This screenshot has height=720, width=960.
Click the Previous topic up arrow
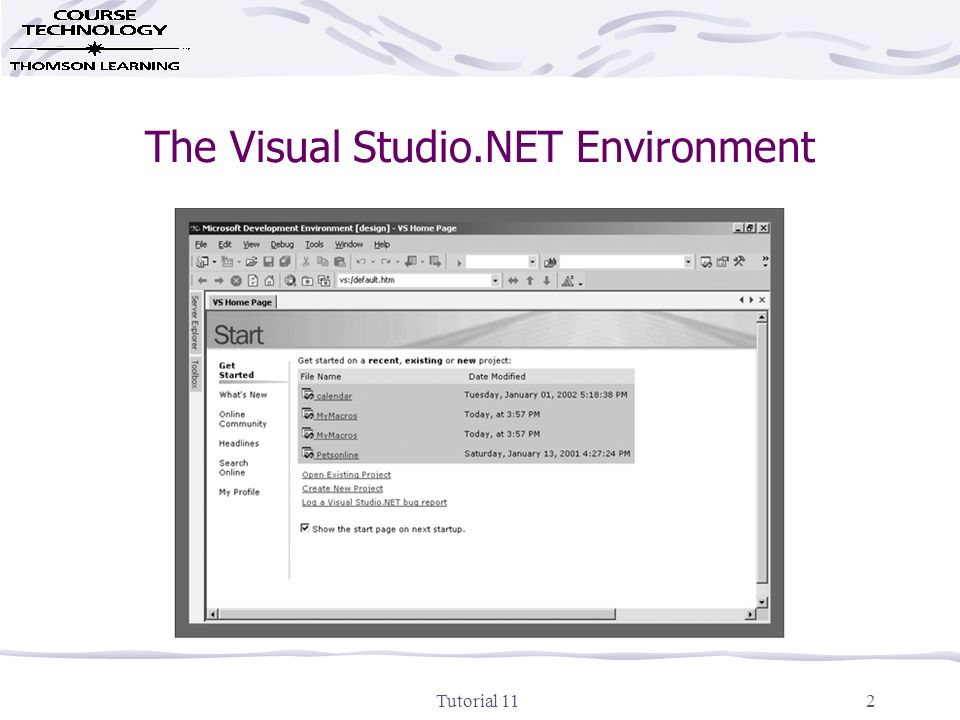[530, 280]
